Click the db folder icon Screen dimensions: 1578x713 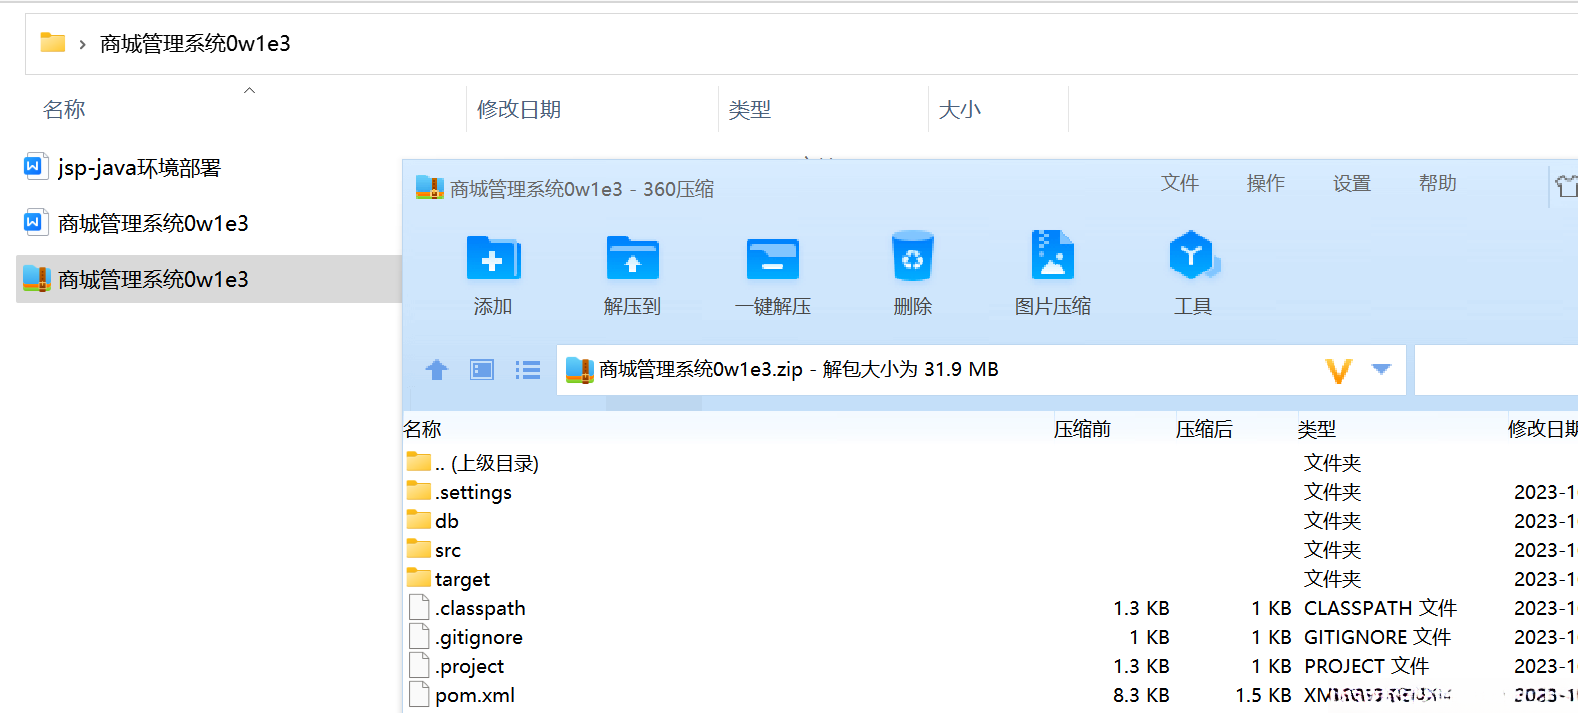pos(419,519)
